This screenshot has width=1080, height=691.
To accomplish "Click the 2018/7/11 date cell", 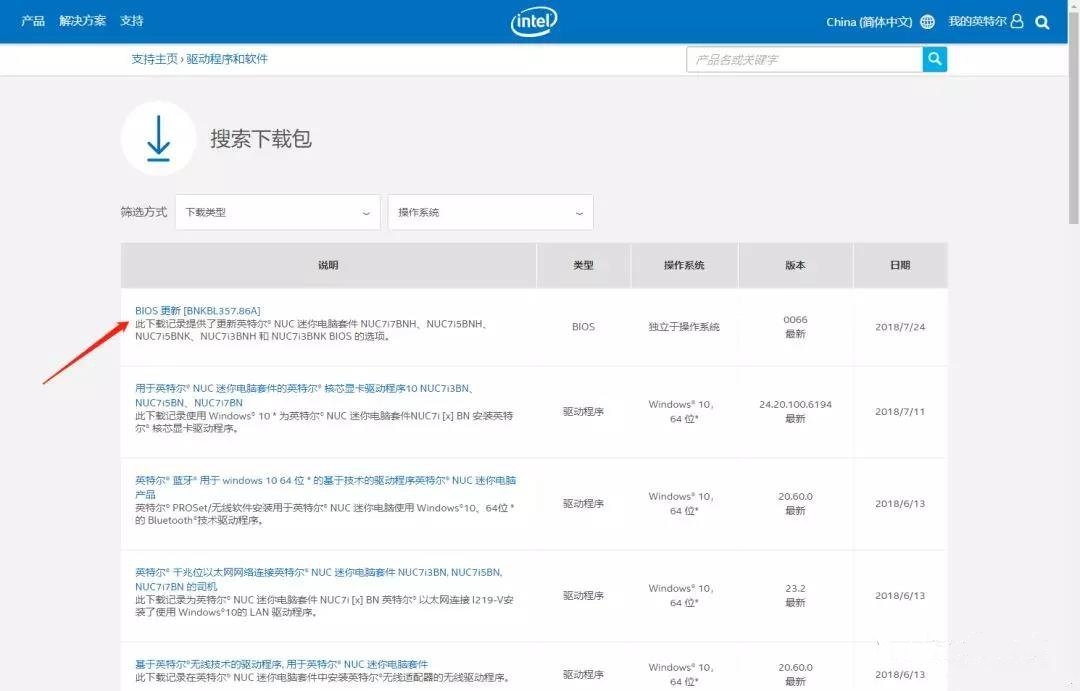I will click(x=900, y=411).
